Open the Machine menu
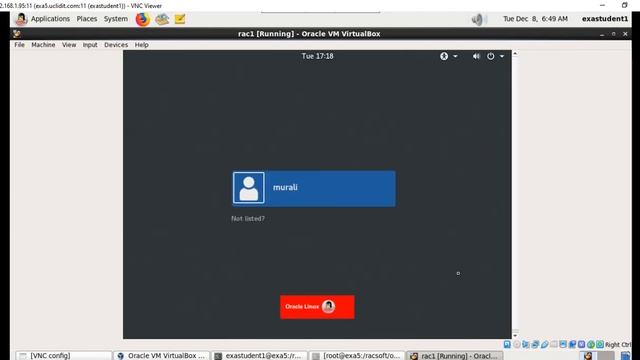640x360 pixels. click(x=43, y=45)
